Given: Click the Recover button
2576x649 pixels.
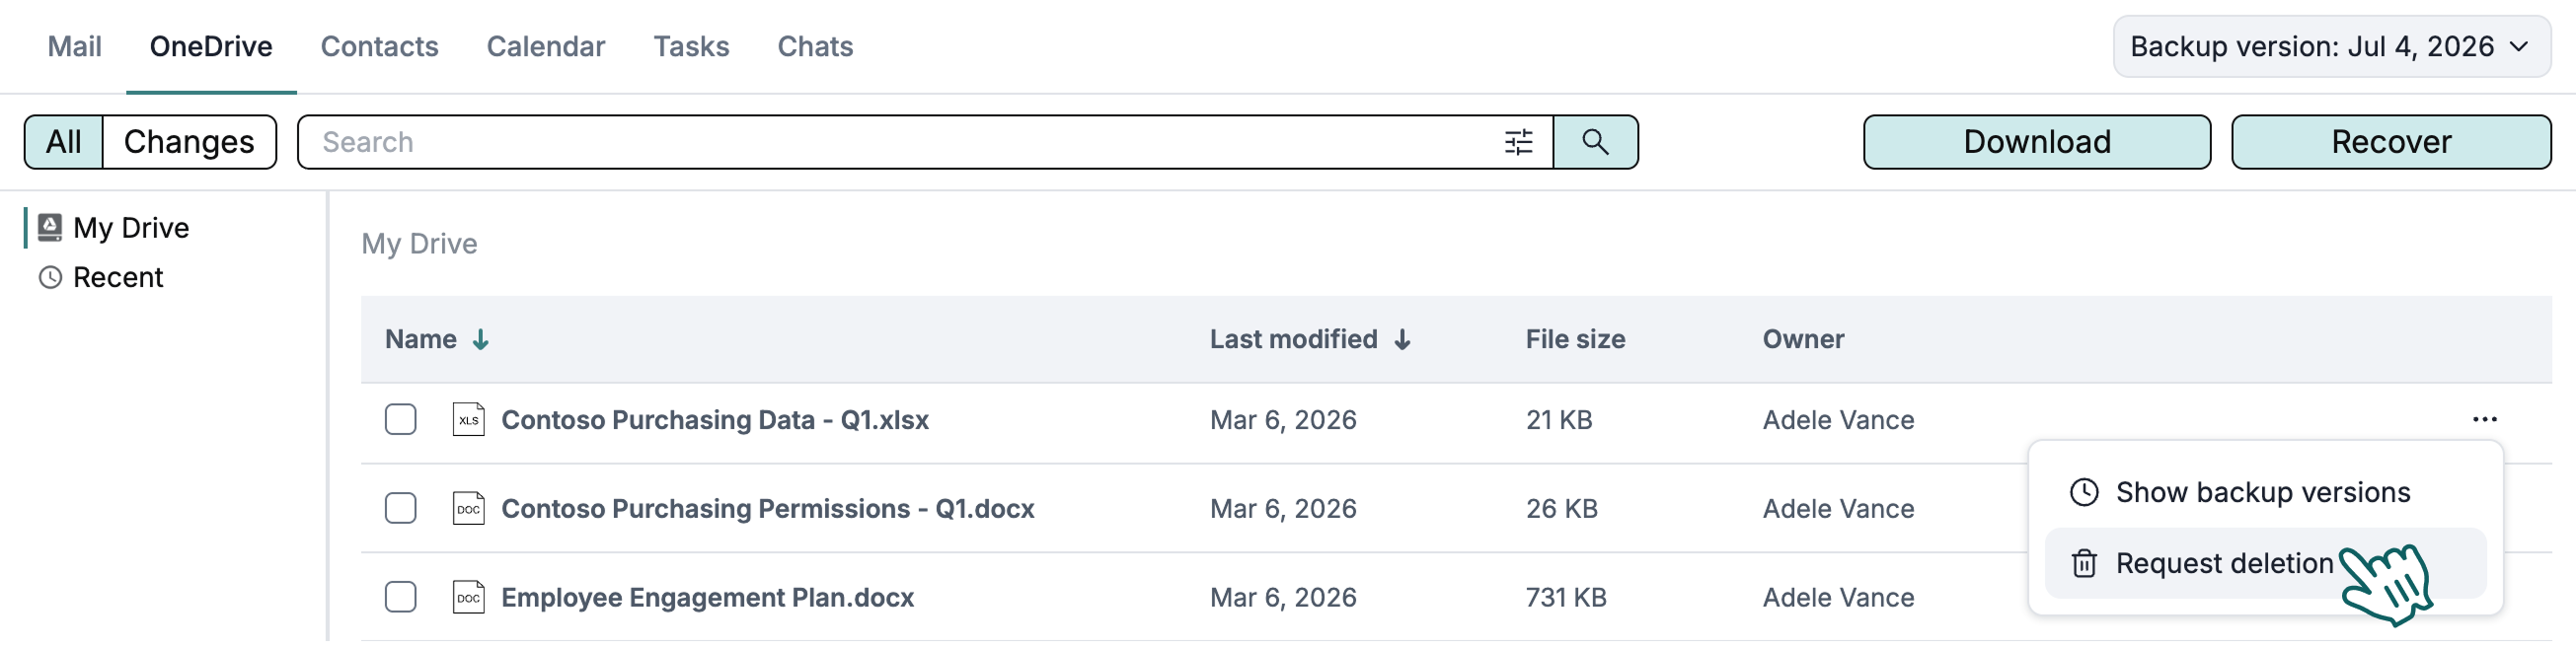Looking at the screenshot, I should pos(2390,142).
